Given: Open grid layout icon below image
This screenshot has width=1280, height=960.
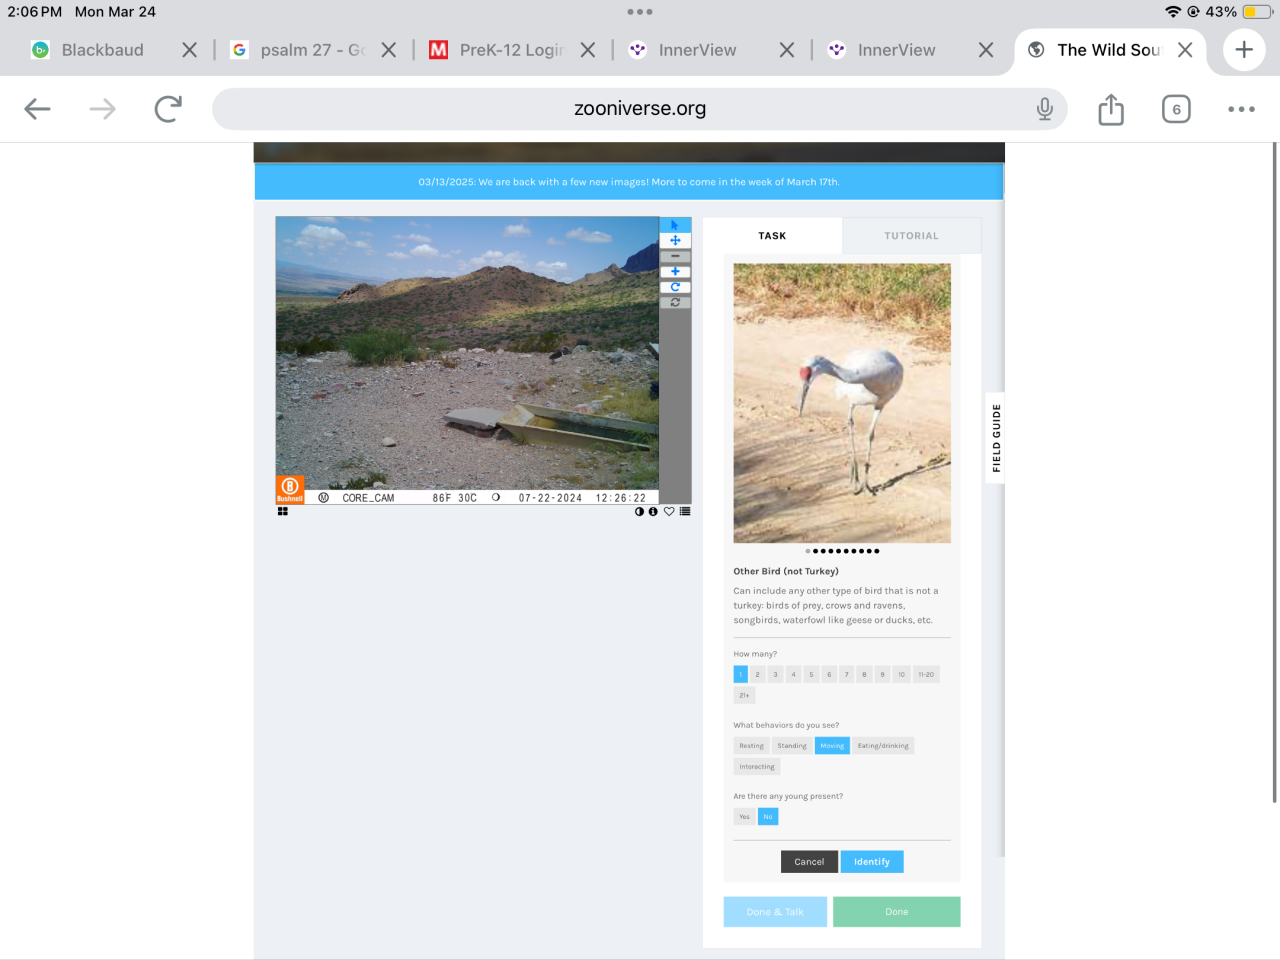Looking at the screenshot, I should [283, 511].
